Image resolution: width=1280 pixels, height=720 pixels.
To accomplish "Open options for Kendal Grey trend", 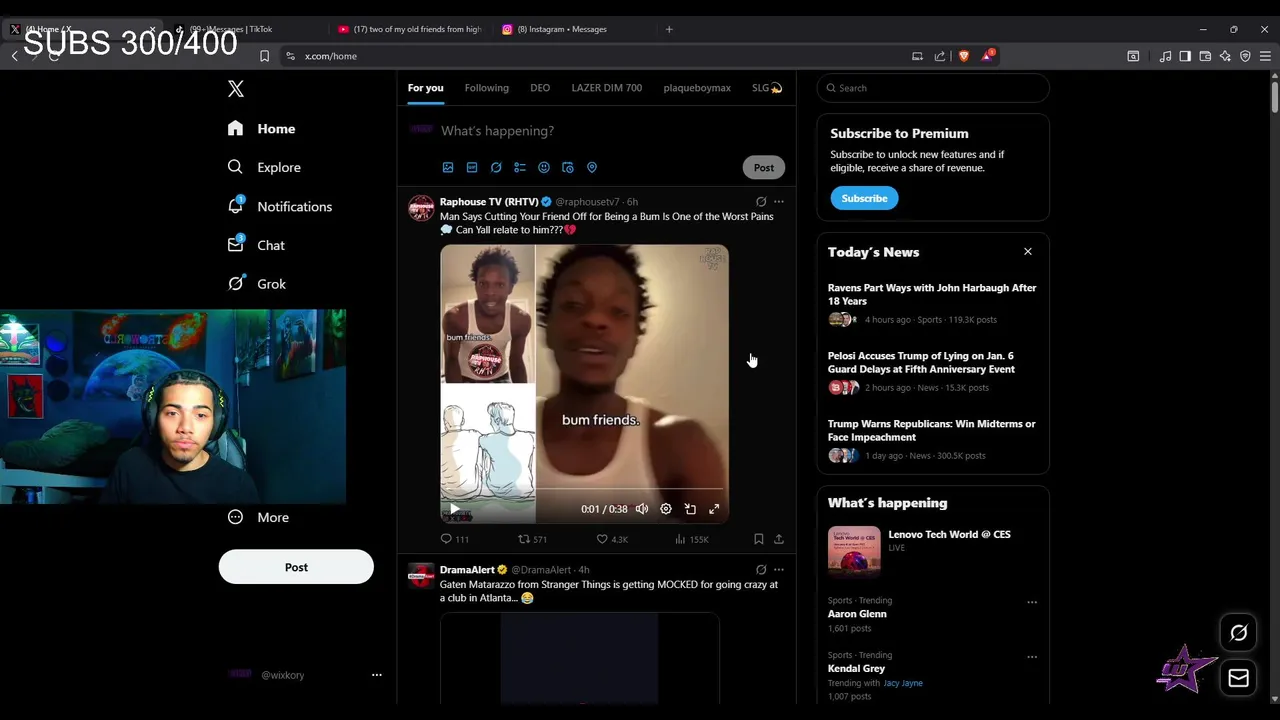I will coord(1032,657).
